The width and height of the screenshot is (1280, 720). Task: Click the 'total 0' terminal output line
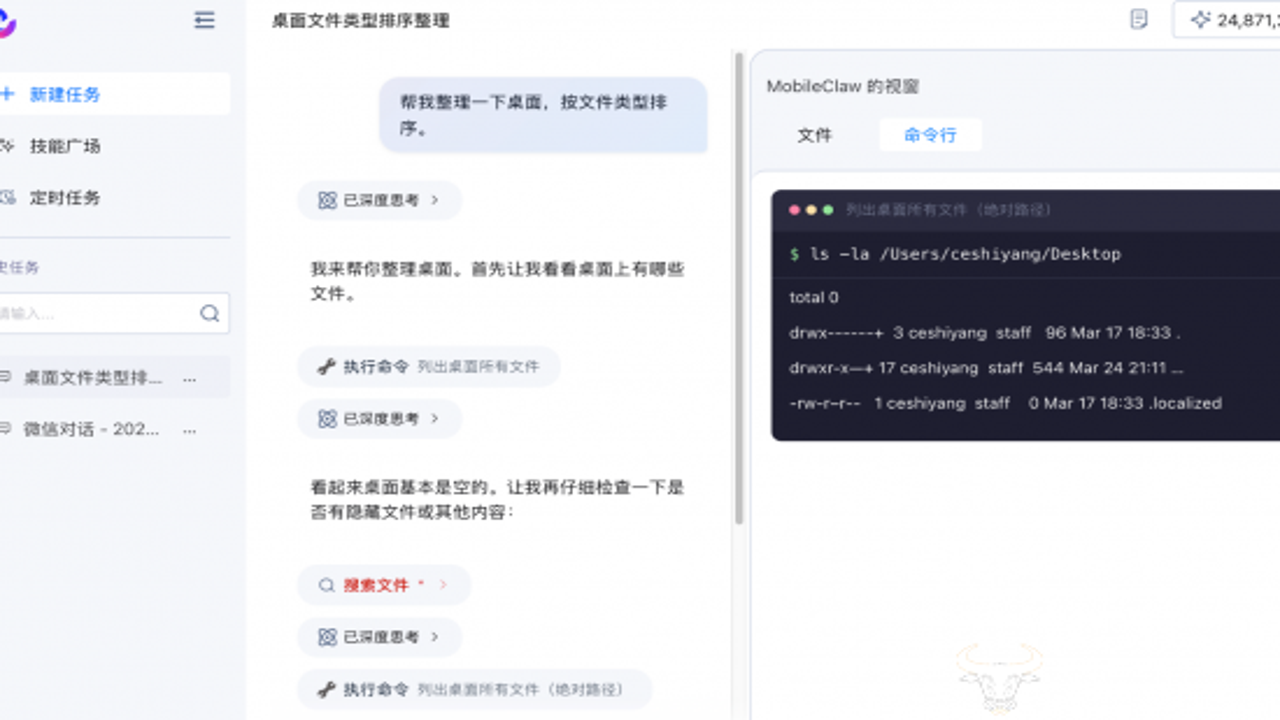click(x=814, y=297)
